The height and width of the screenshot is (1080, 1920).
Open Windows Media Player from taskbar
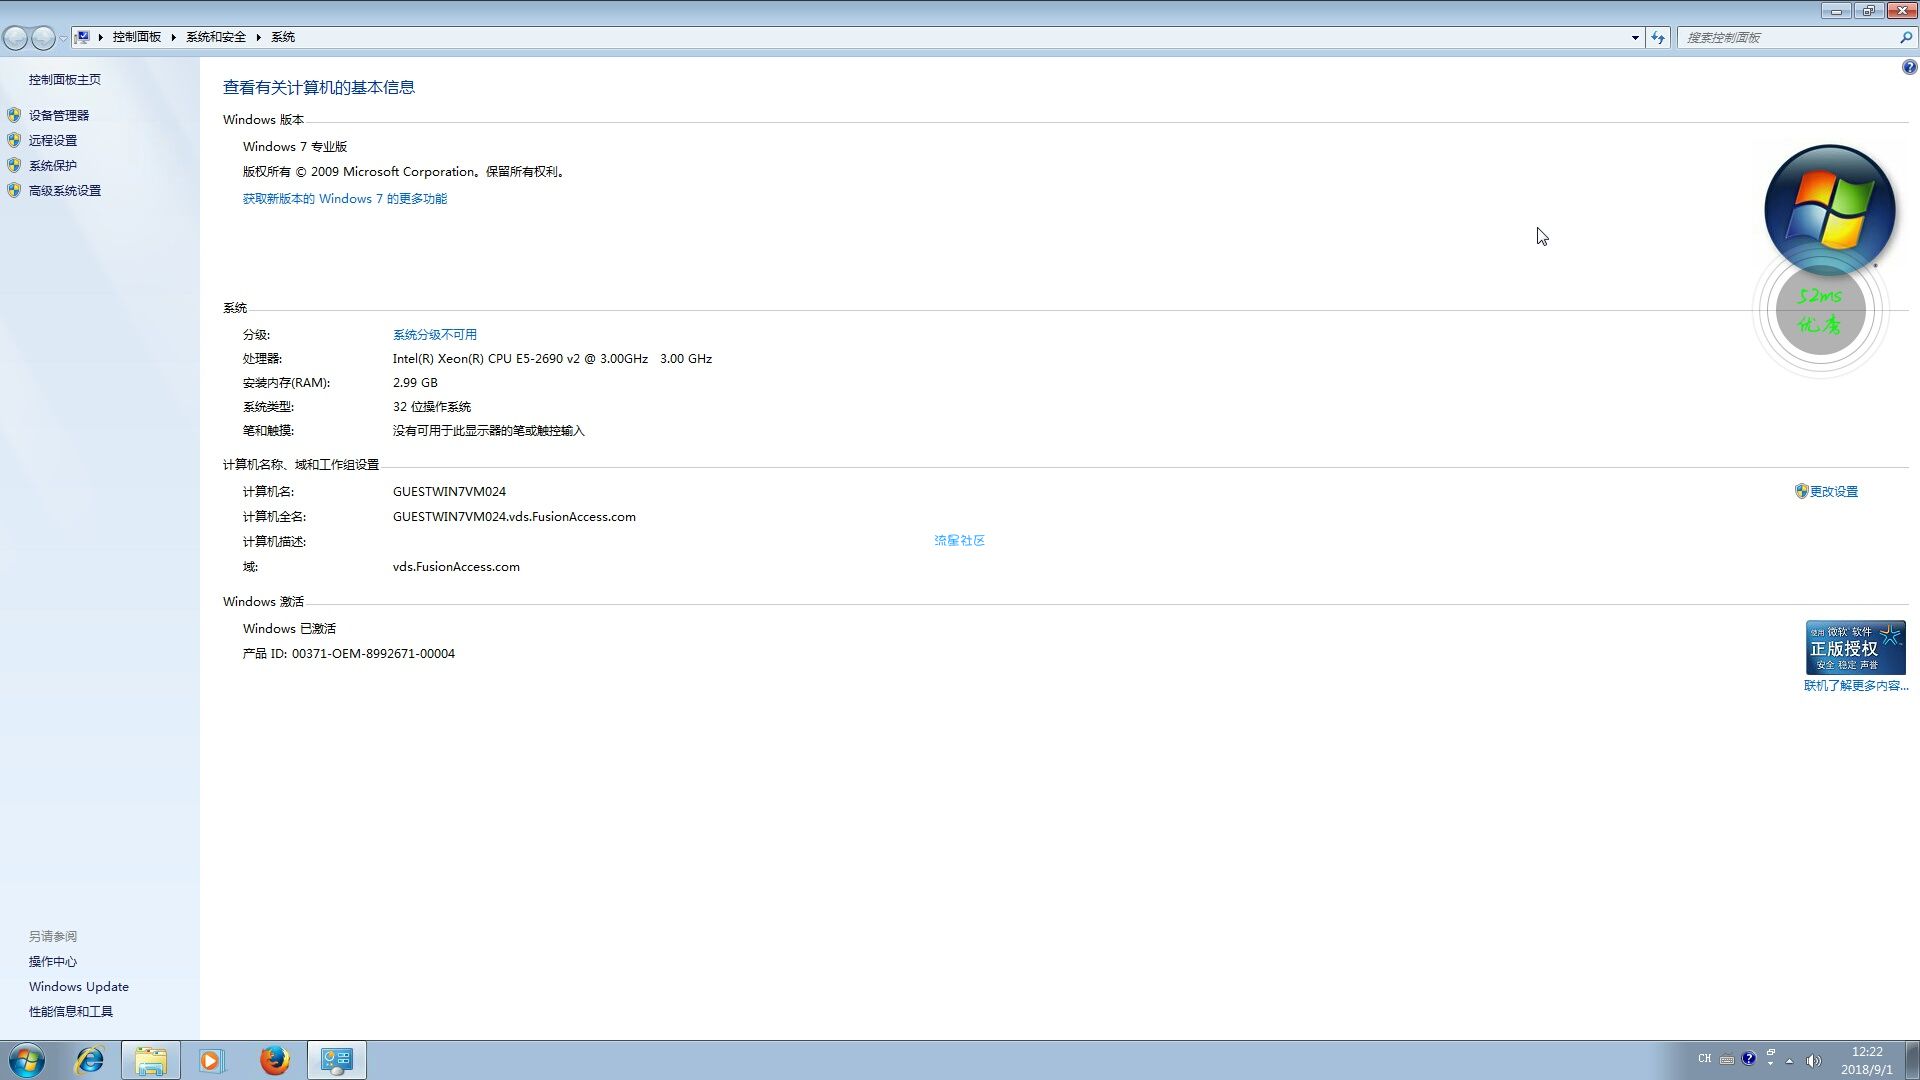[211, 1060]
